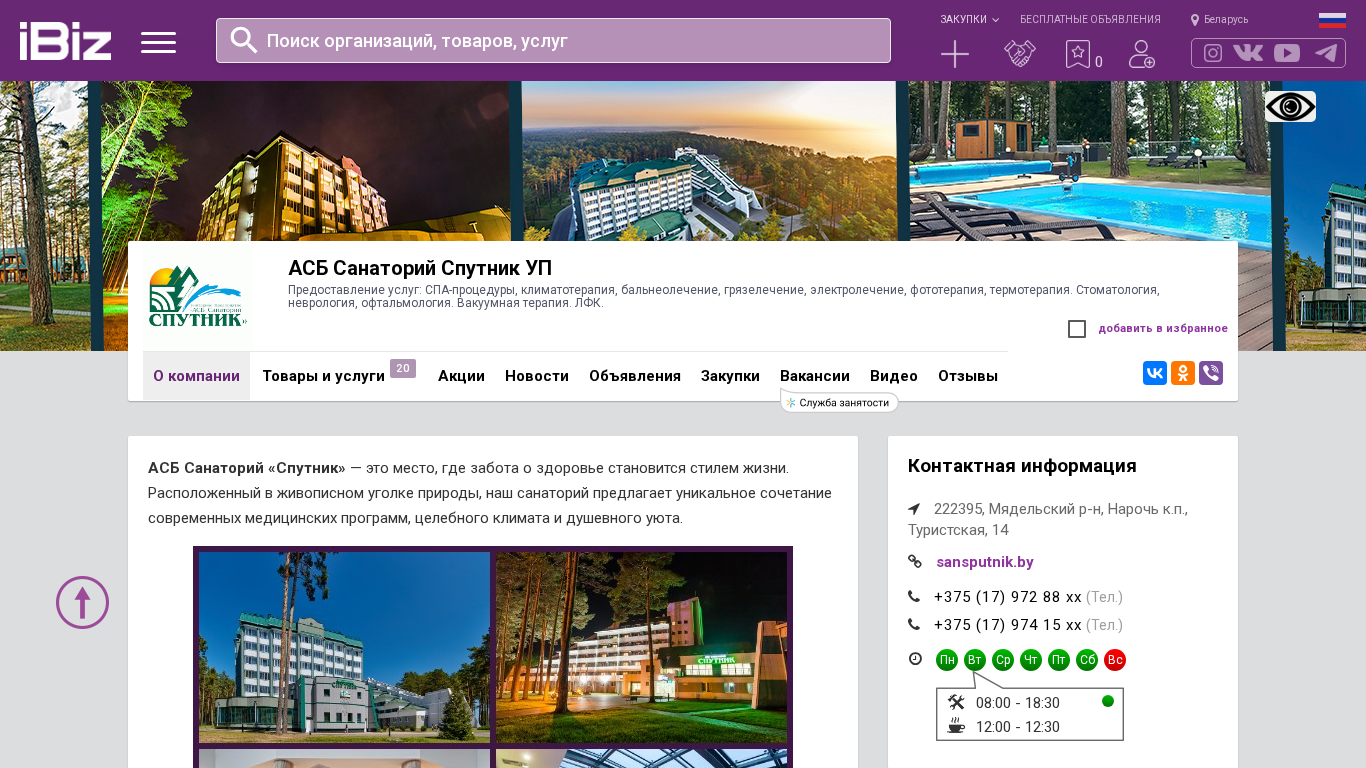Viewport: 1366px width, 768px height.
Task: Open the iBiz home logo
Action: [x=65, y=41]
